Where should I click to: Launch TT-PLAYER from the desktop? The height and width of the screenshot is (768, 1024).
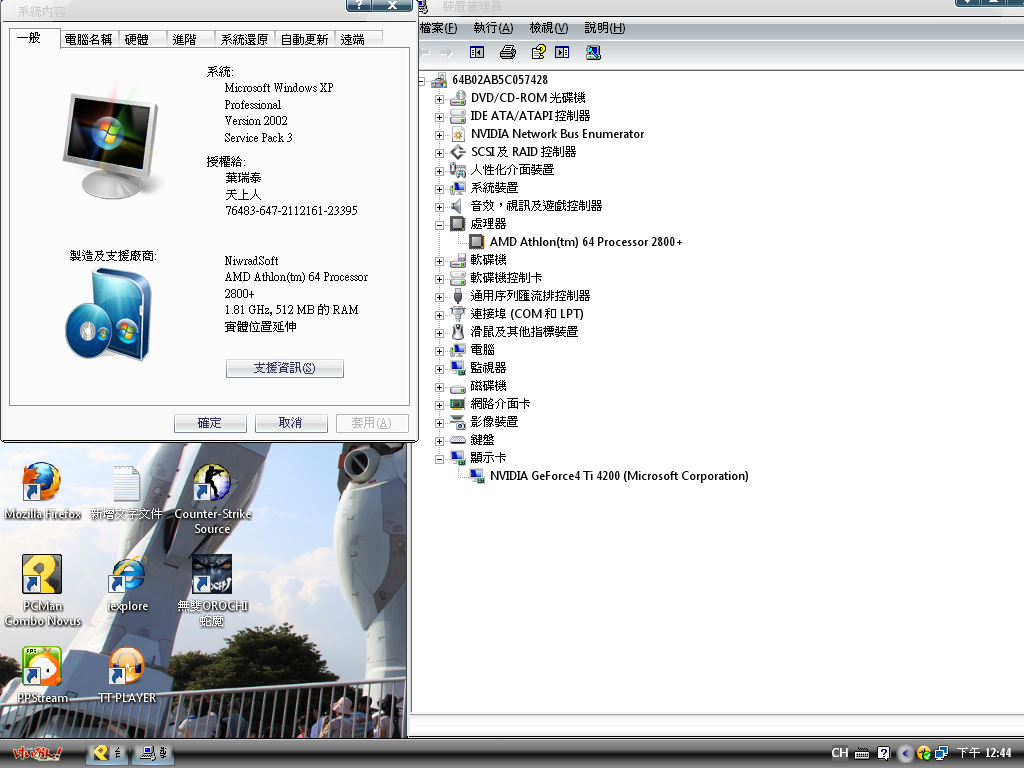(127, 666)
